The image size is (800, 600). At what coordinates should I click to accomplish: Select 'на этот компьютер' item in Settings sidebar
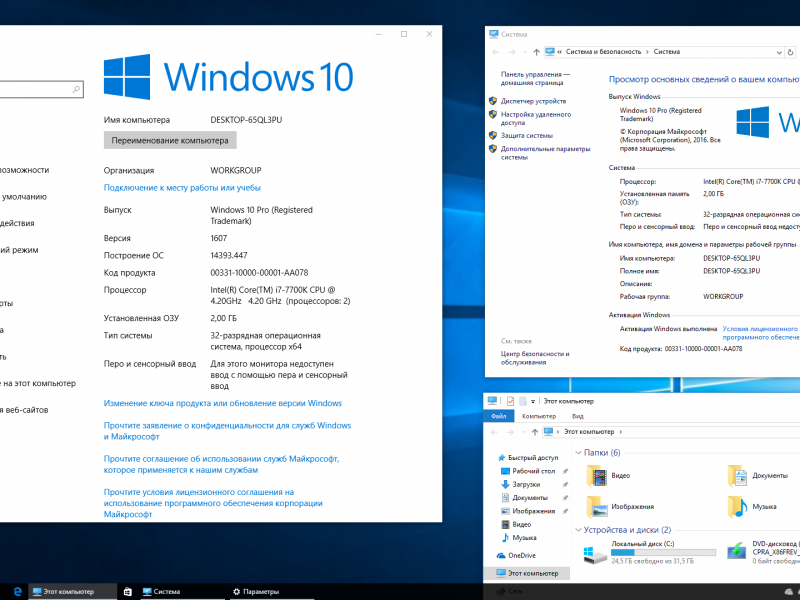click(38, 383)
